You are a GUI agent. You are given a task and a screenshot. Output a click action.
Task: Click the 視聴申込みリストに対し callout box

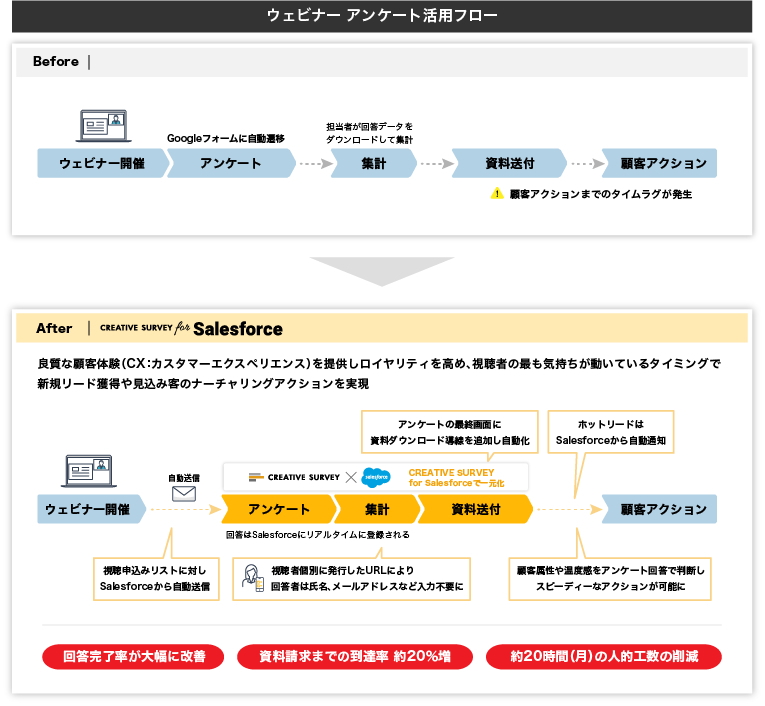point(156,579)
